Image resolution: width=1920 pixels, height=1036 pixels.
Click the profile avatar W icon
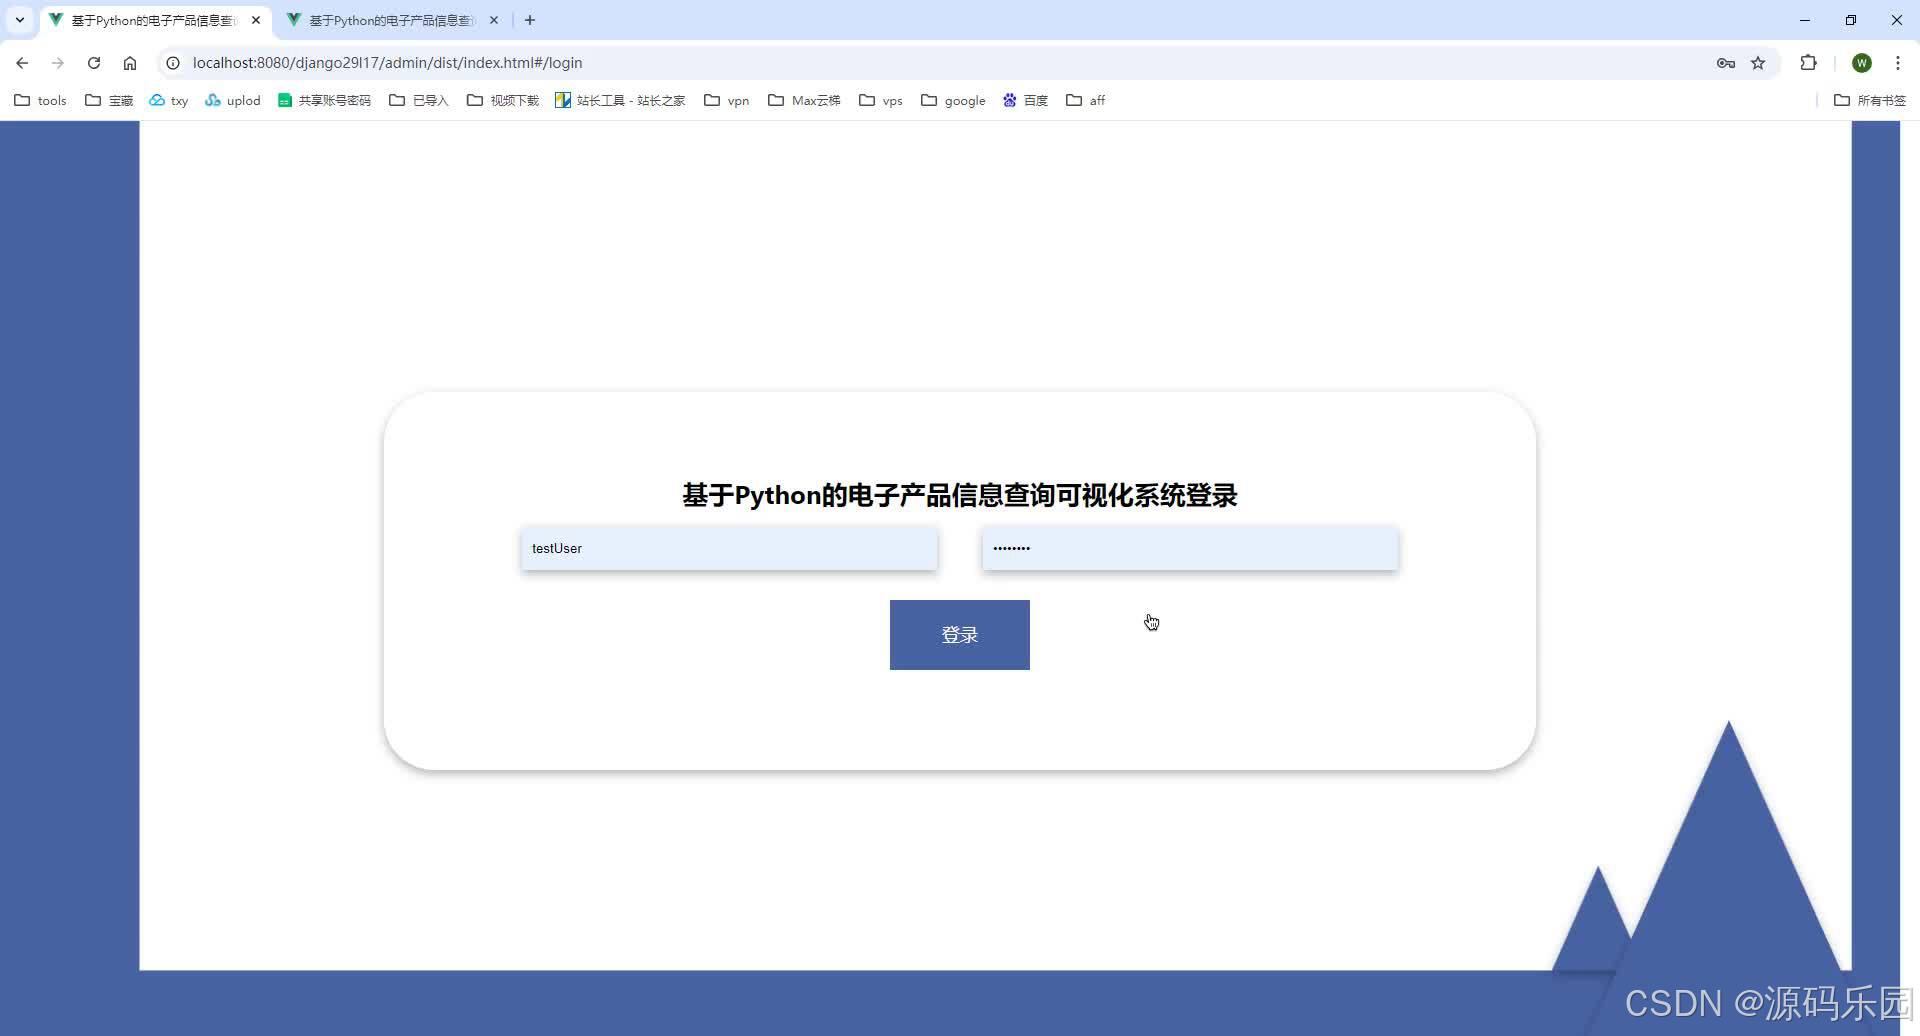pos(1862,62)
